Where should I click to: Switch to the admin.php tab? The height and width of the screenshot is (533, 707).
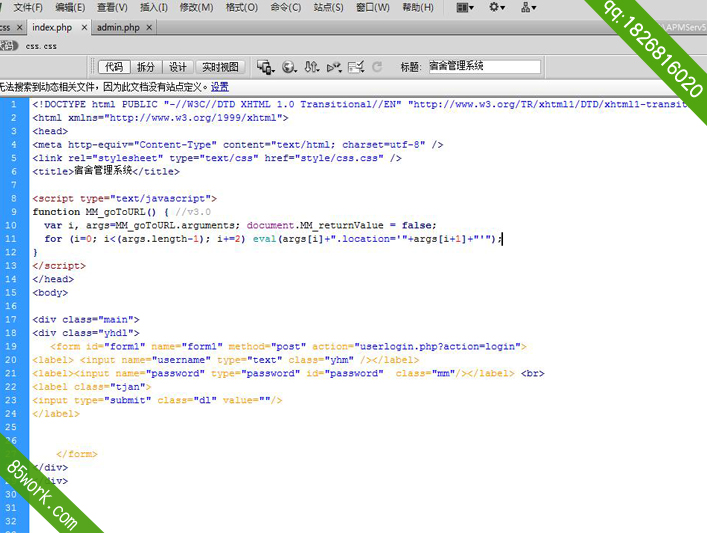(x=118, y=28)
